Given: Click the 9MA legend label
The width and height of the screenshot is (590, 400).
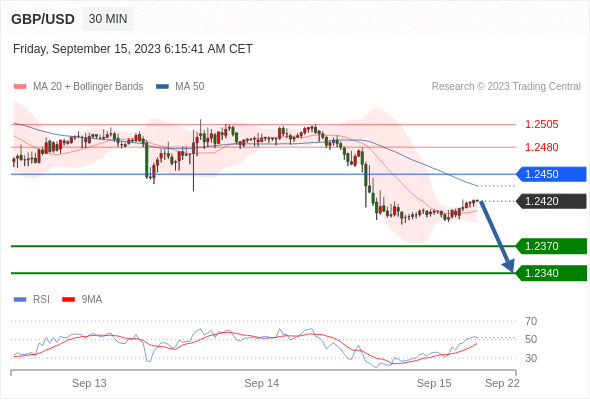Looking at the screenshot, I should click(x=92, y=300).
